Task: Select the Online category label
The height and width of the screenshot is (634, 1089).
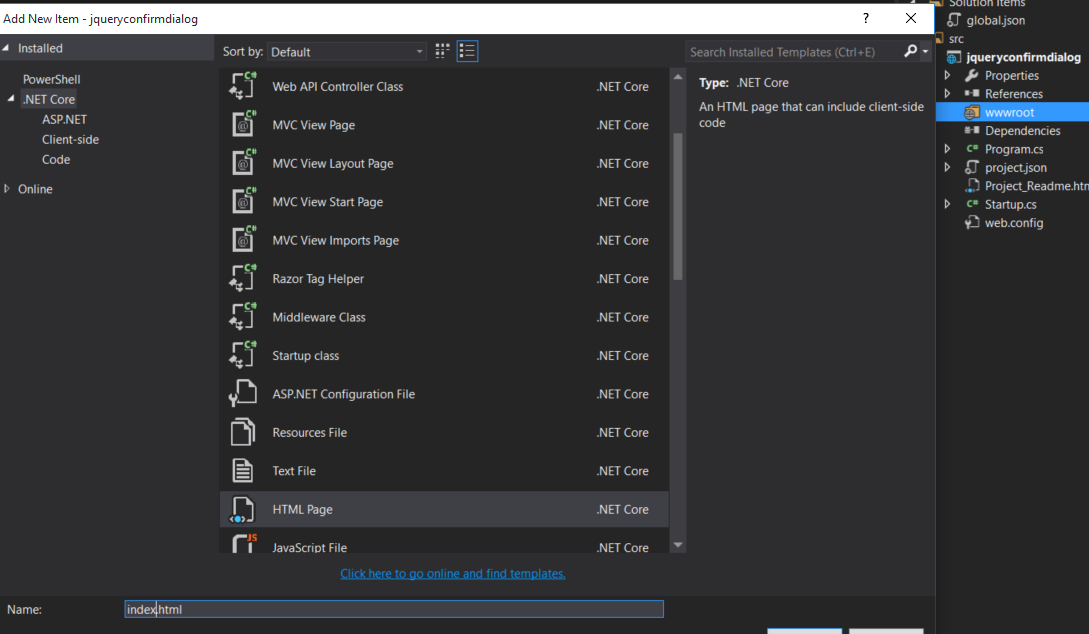Action: point(35,189)
